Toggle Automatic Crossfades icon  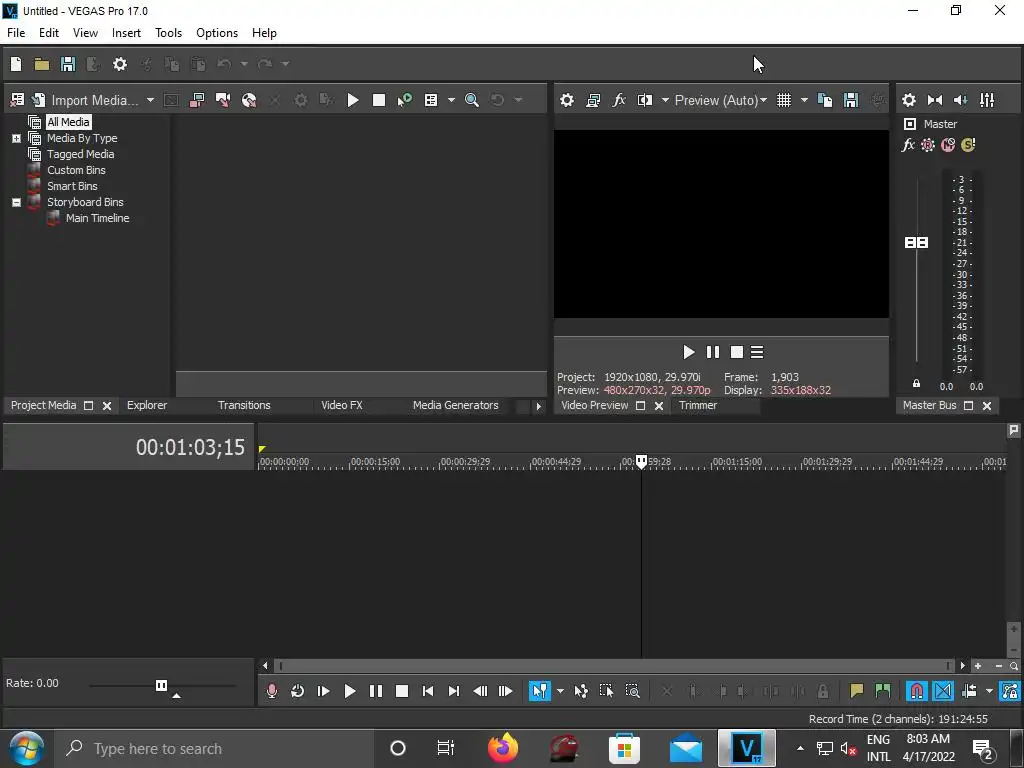click(x=943, y=691)
